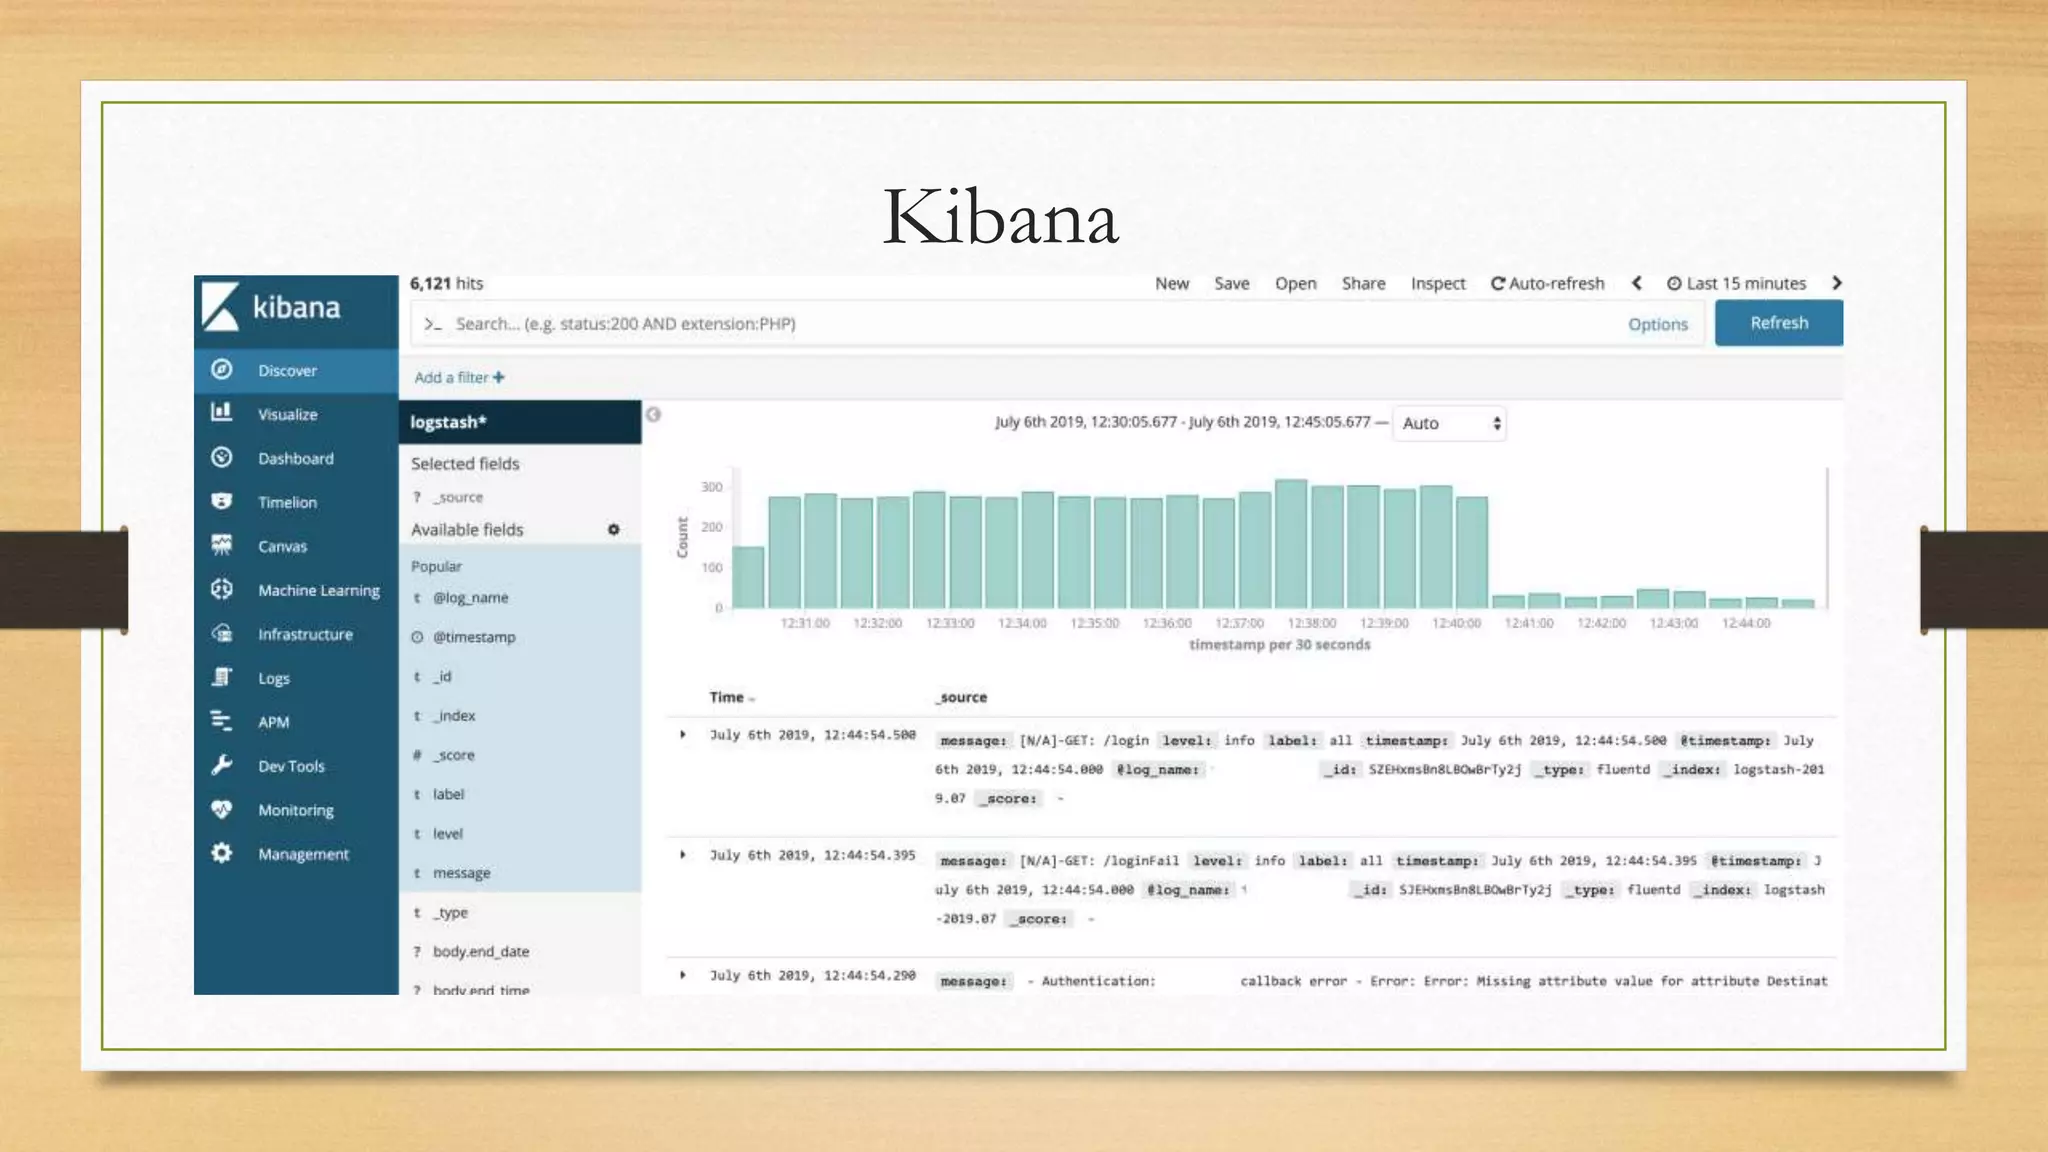Click Open in the top toolbar
Viewport: 2048px width, 1152px height.
point(1296,283)
